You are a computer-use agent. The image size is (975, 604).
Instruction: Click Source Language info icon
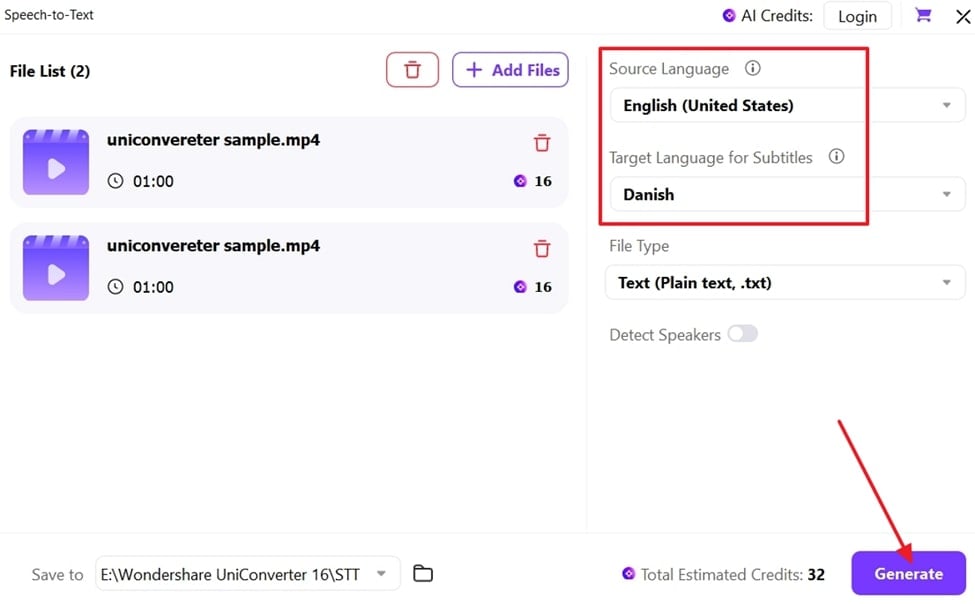[753, 69]
